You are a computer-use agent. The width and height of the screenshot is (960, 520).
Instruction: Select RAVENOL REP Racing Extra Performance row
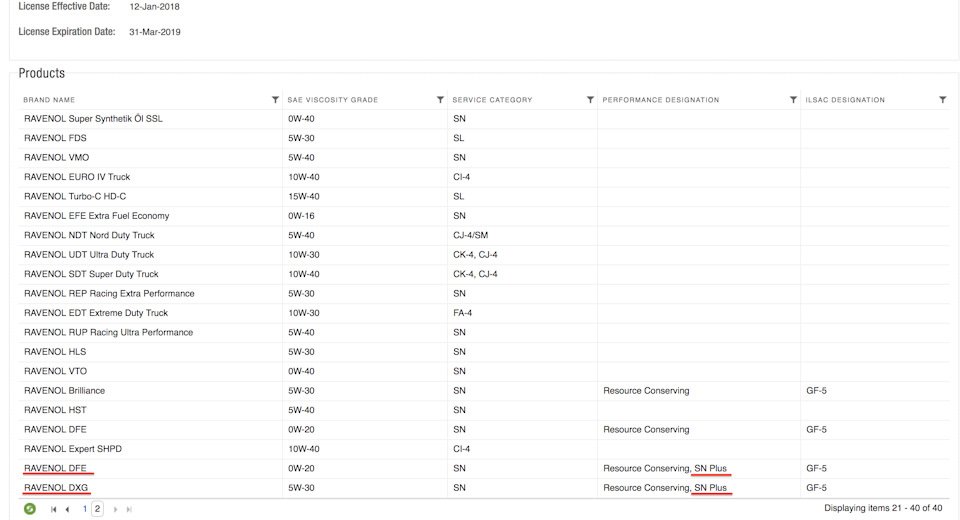click(484, 293)
